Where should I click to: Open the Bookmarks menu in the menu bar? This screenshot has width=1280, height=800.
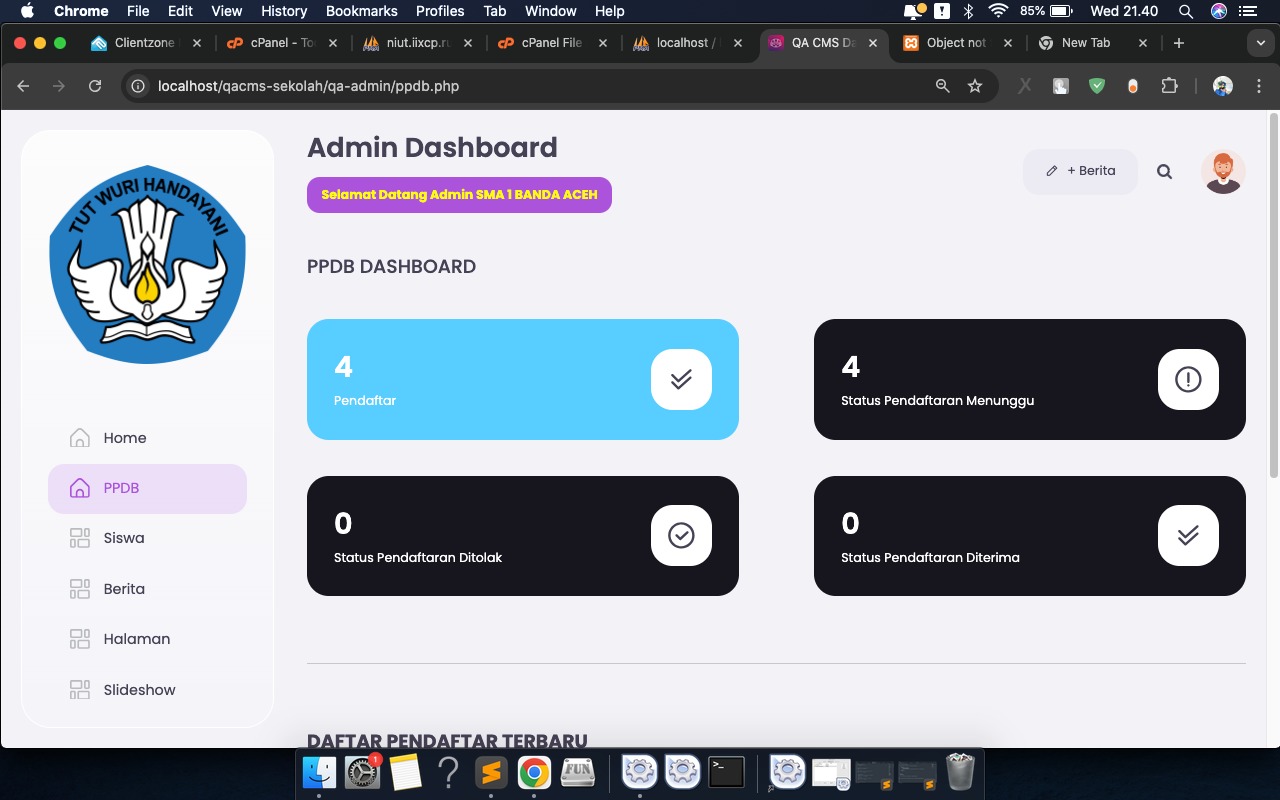click(x=362, y=11)
